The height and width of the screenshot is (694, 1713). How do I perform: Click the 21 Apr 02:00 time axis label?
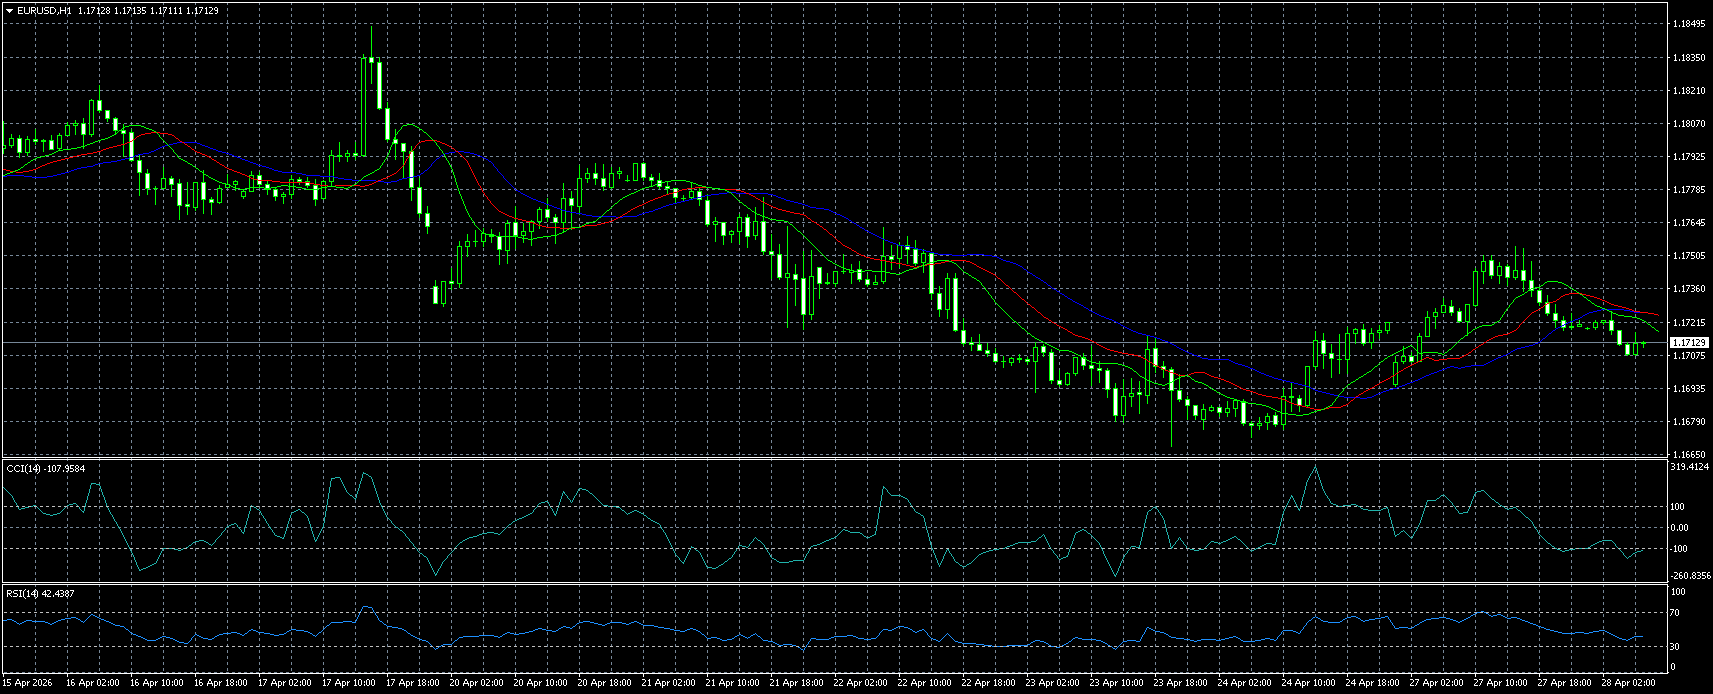pyautogui.click(x=669, y=683)
